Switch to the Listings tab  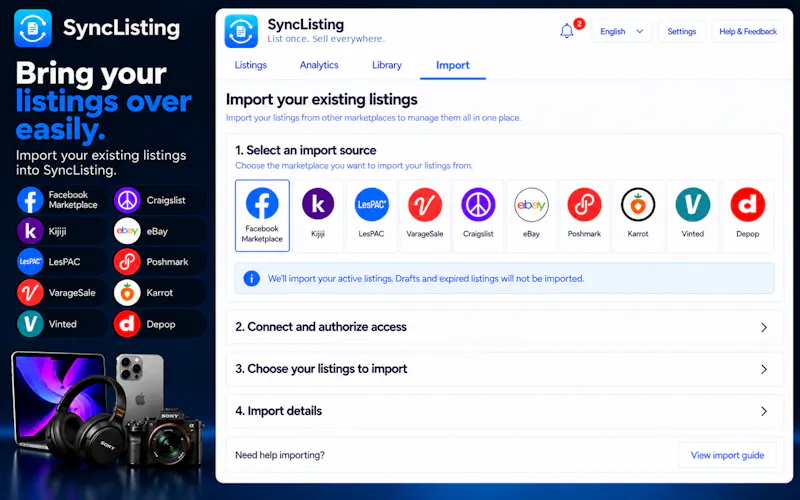point(251,65)
